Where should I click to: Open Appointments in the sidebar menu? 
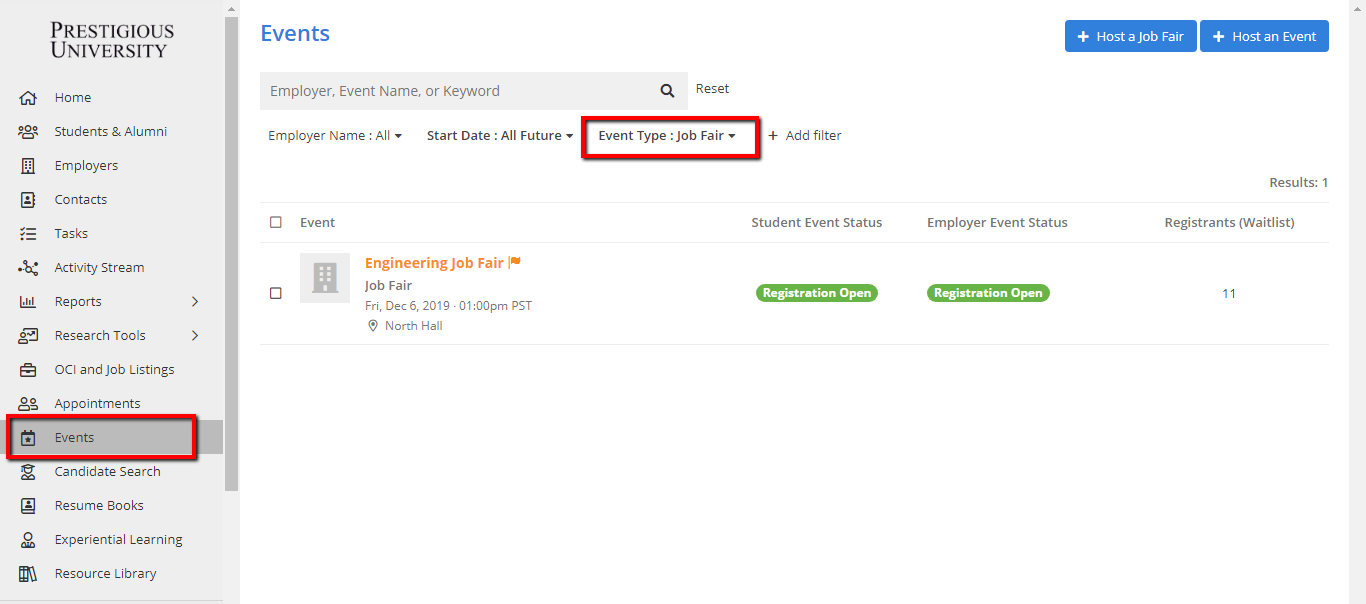97,404
